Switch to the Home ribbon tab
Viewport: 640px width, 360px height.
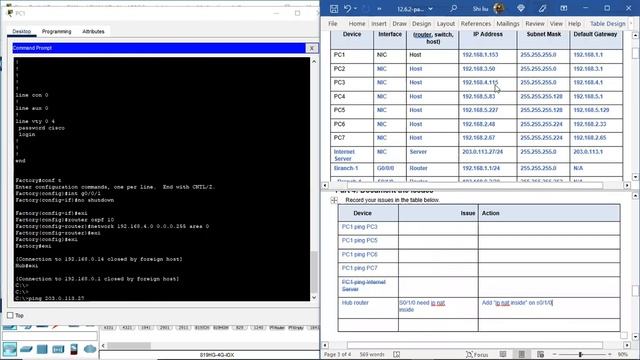point(357,24)
